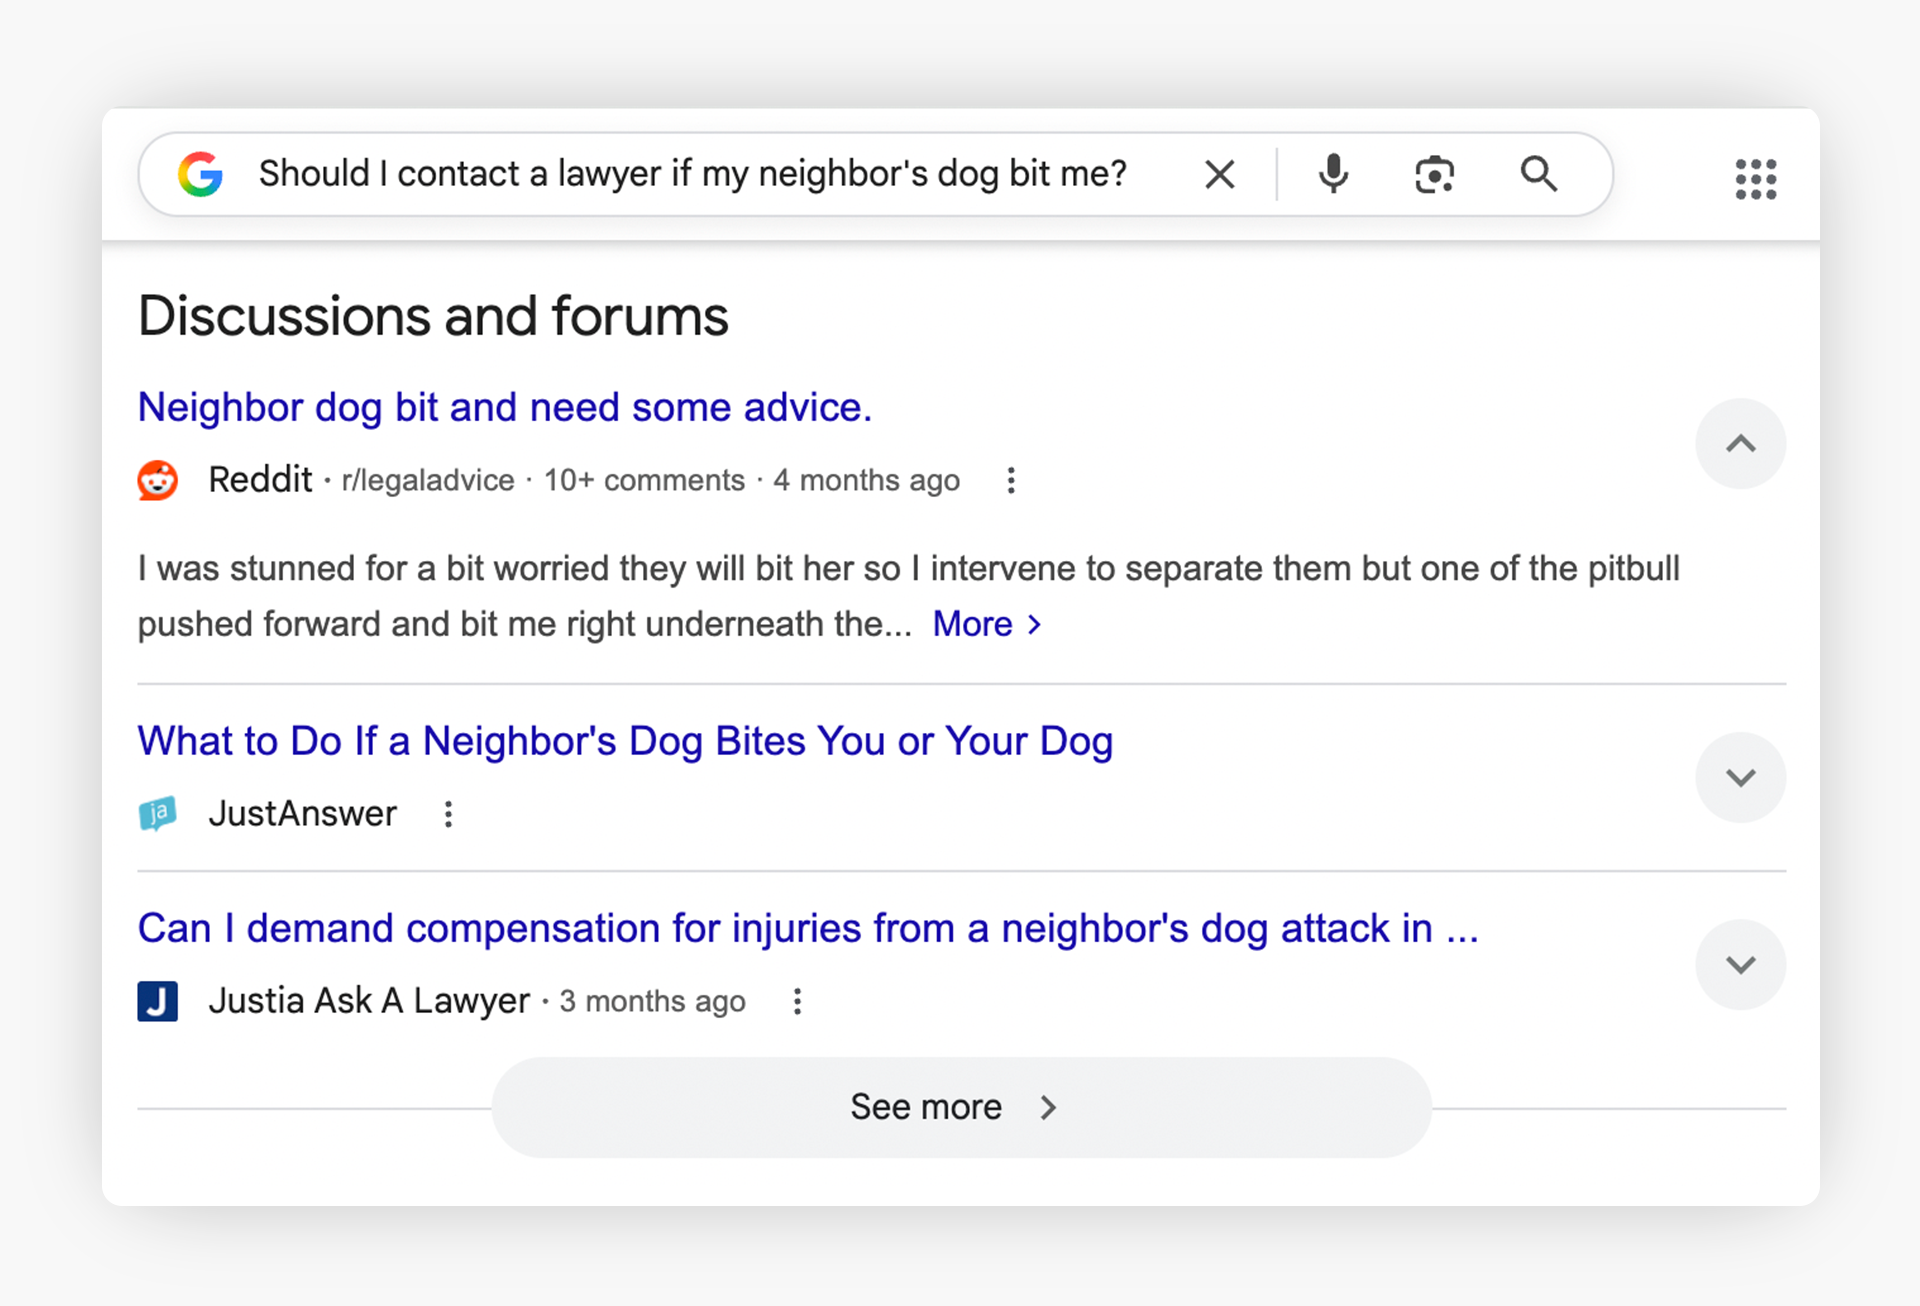
Task: Activate voice search with the microphone icon
Action: (1333, 173)
